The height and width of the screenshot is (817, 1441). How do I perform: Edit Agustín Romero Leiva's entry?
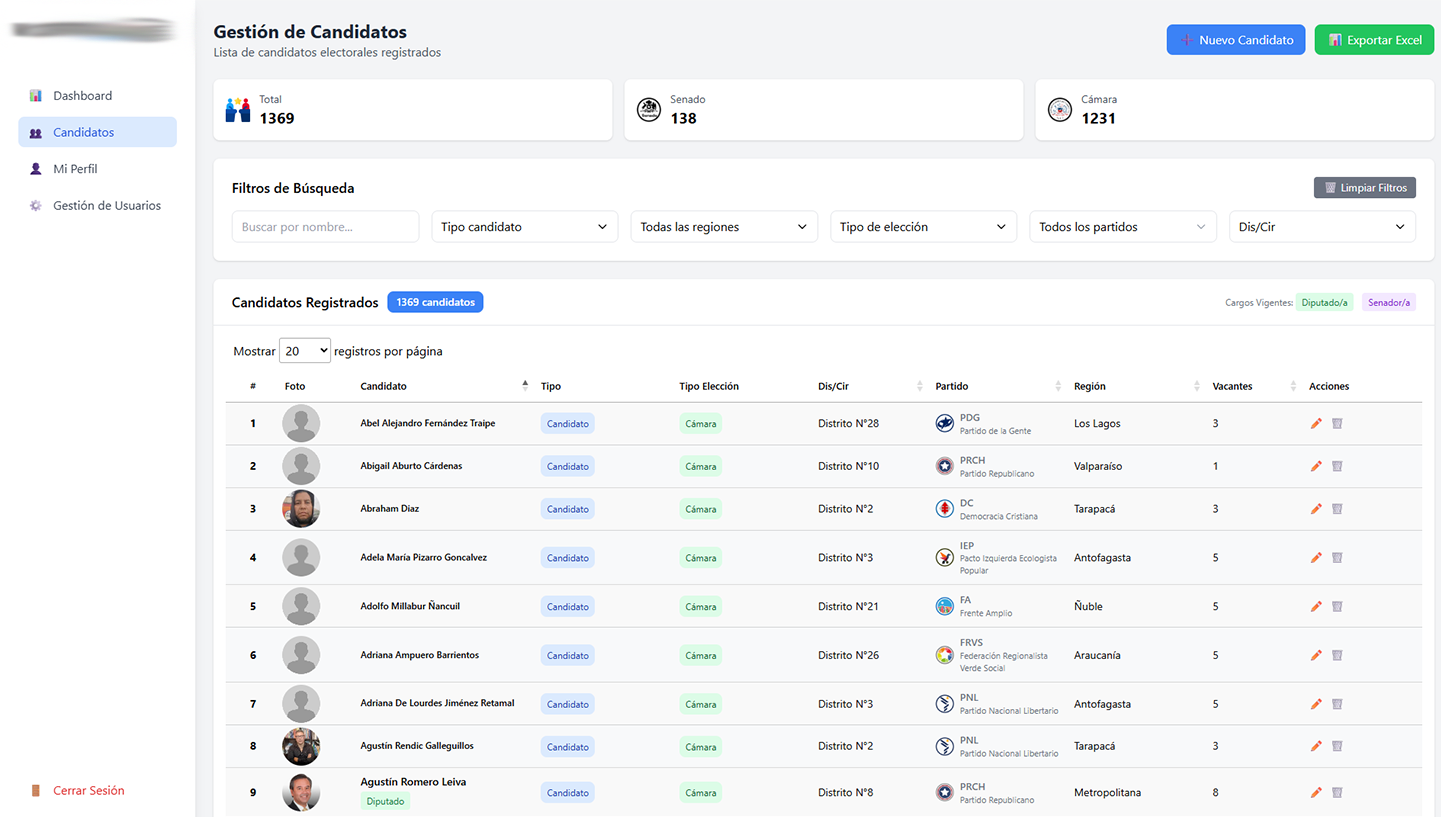point(1316,792)
